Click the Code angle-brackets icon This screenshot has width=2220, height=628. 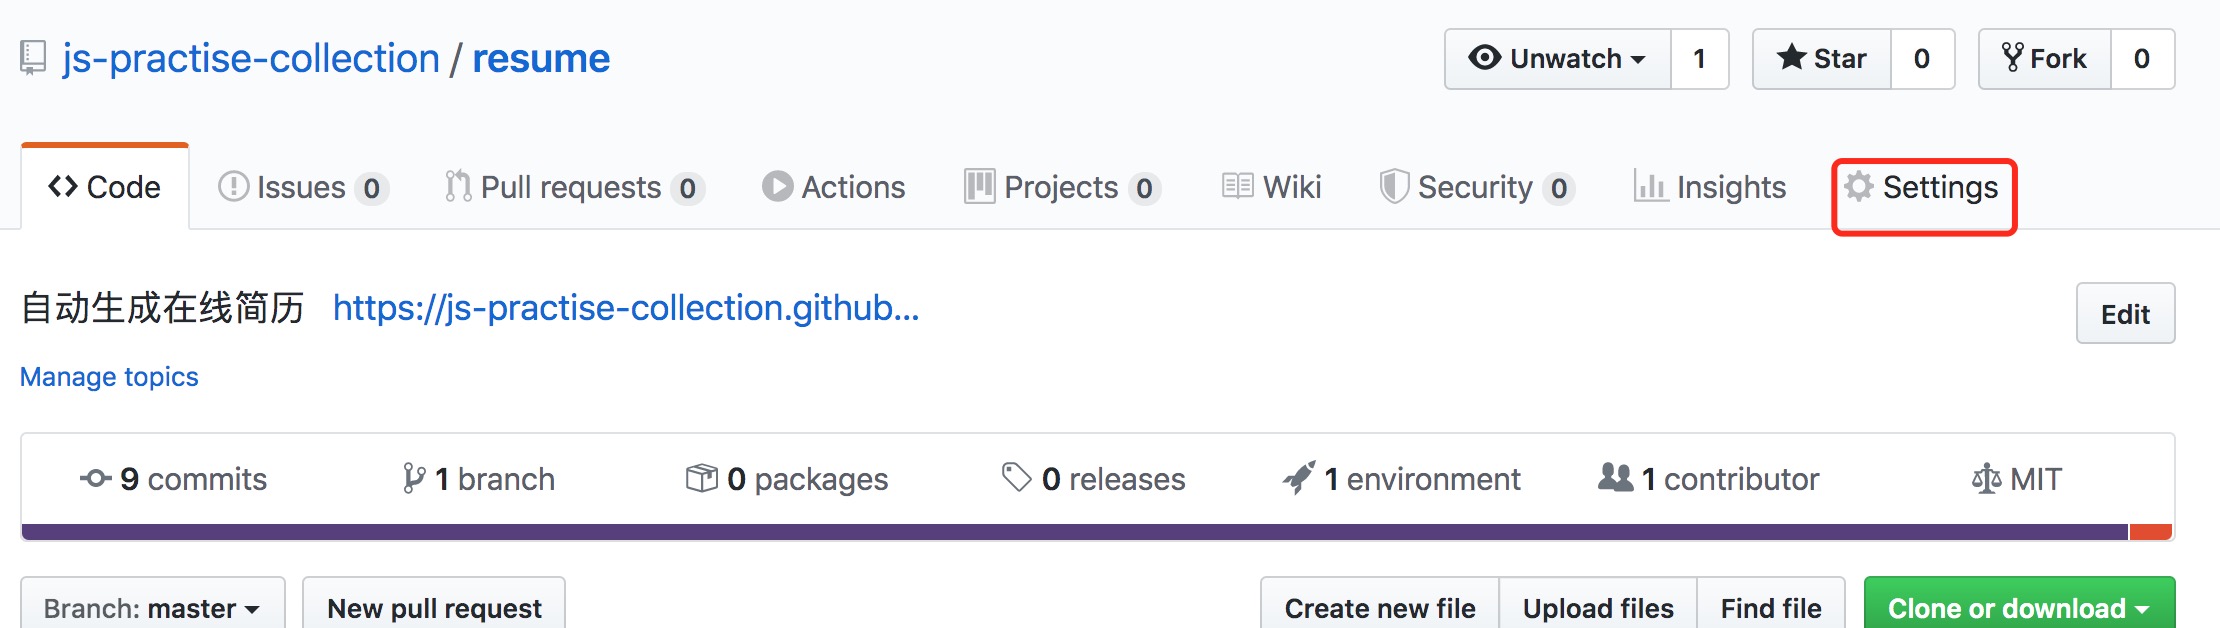tap(63, 186)
